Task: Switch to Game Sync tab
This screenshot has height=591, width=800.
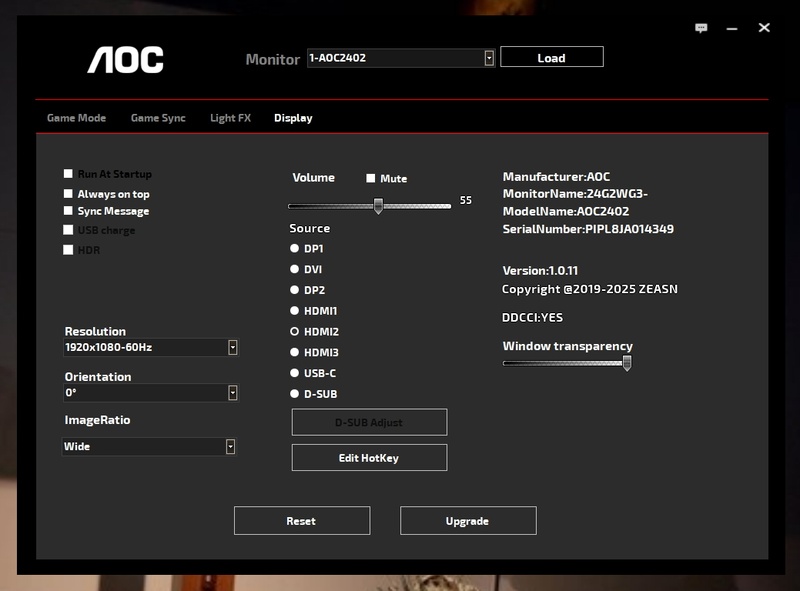Action: (x=158, y=118)
